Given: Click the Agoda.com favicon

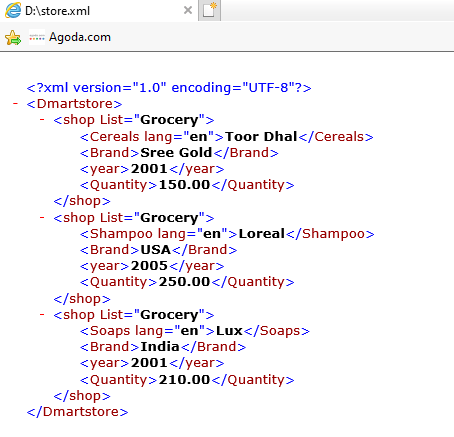Looking at the screenshot, I should click(x=36, y=37).
